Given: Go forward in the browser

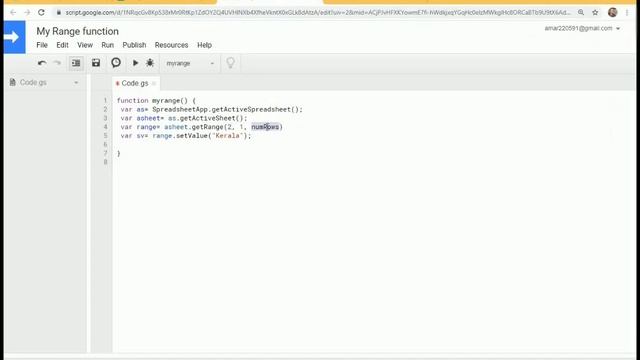Looking at the screenshot, I should [27, 13].
